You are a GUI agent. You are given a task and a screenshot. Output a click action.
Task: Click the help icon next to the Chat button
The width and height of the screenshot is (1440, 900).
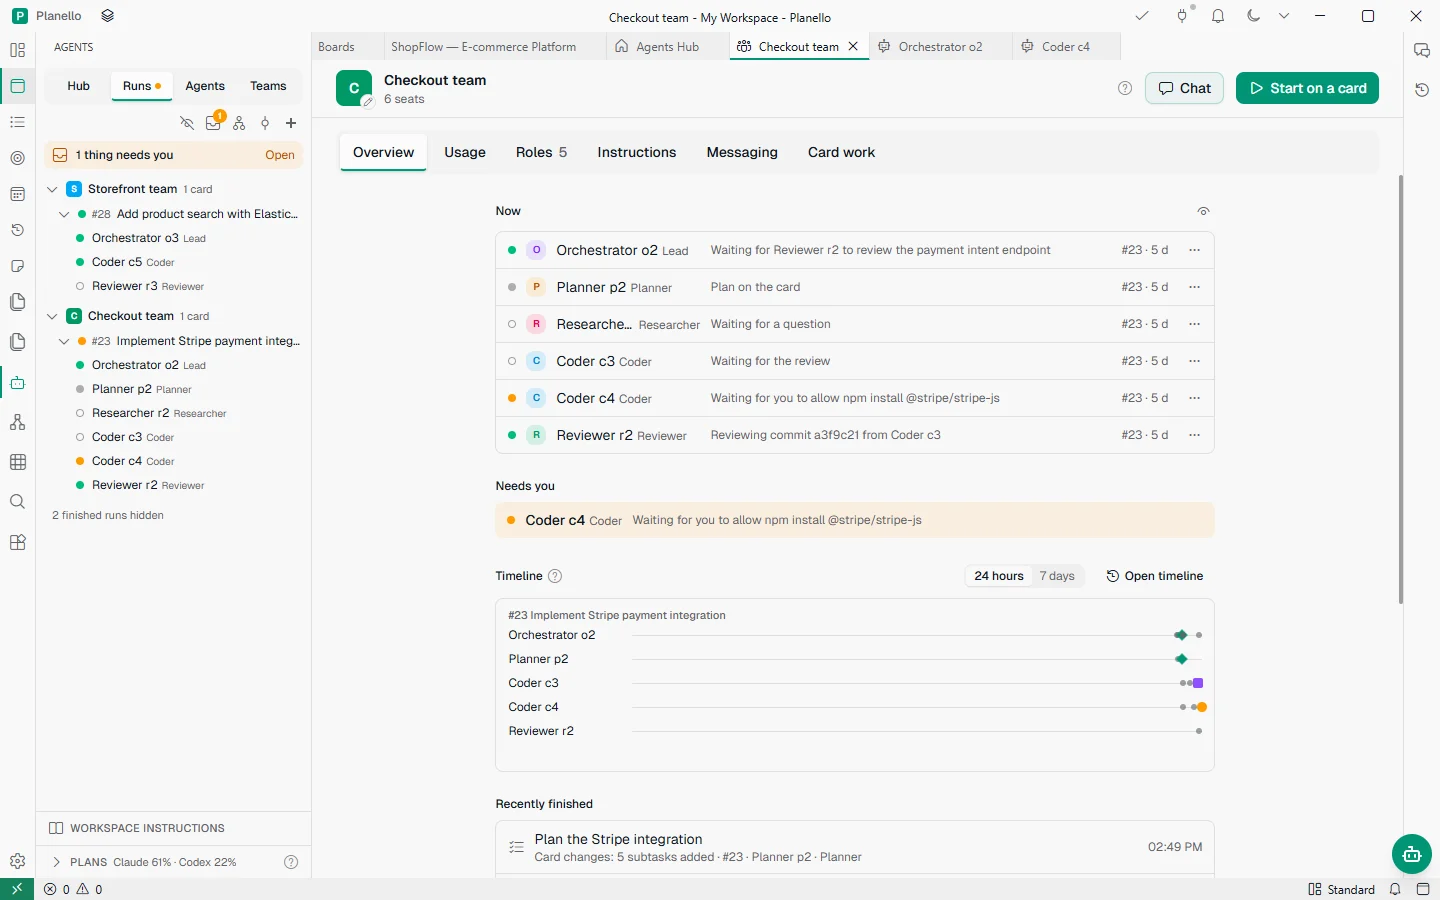pyautogui.click(x=1125, y=88)
